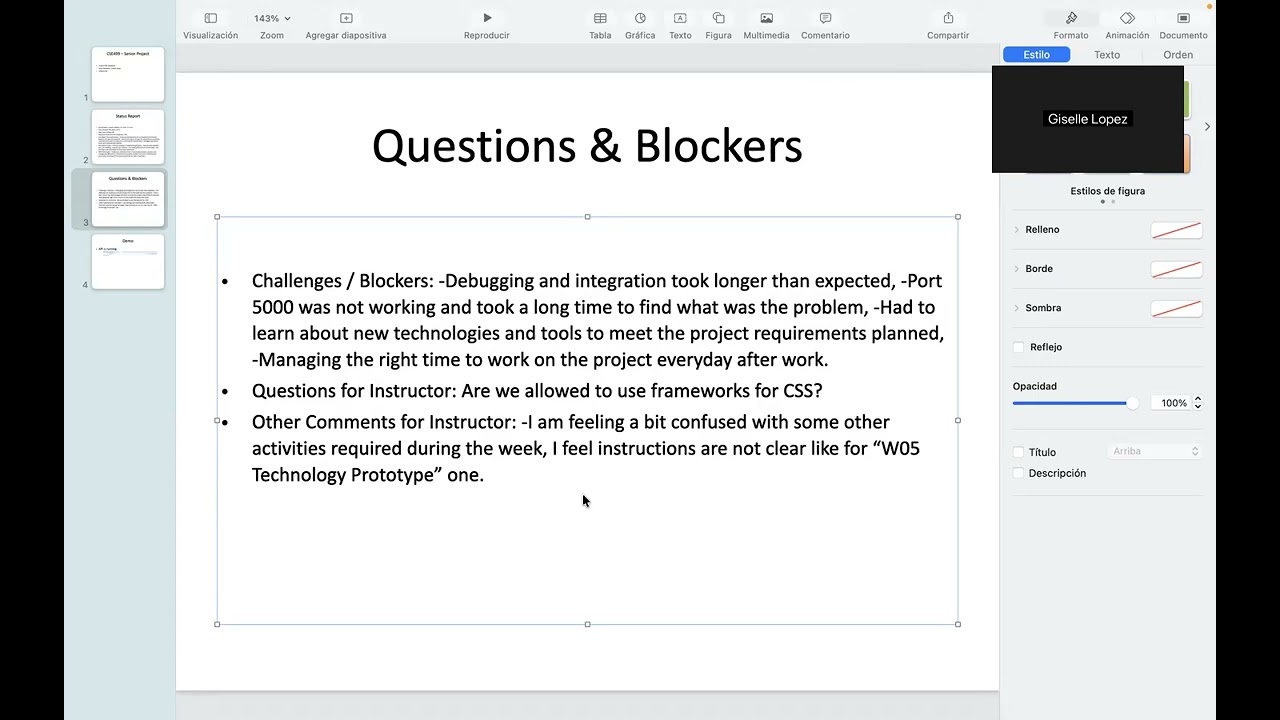This screenshot has height=720, width=1280.
Task: Play the slideshow with Reproducir
Action: 487,18
